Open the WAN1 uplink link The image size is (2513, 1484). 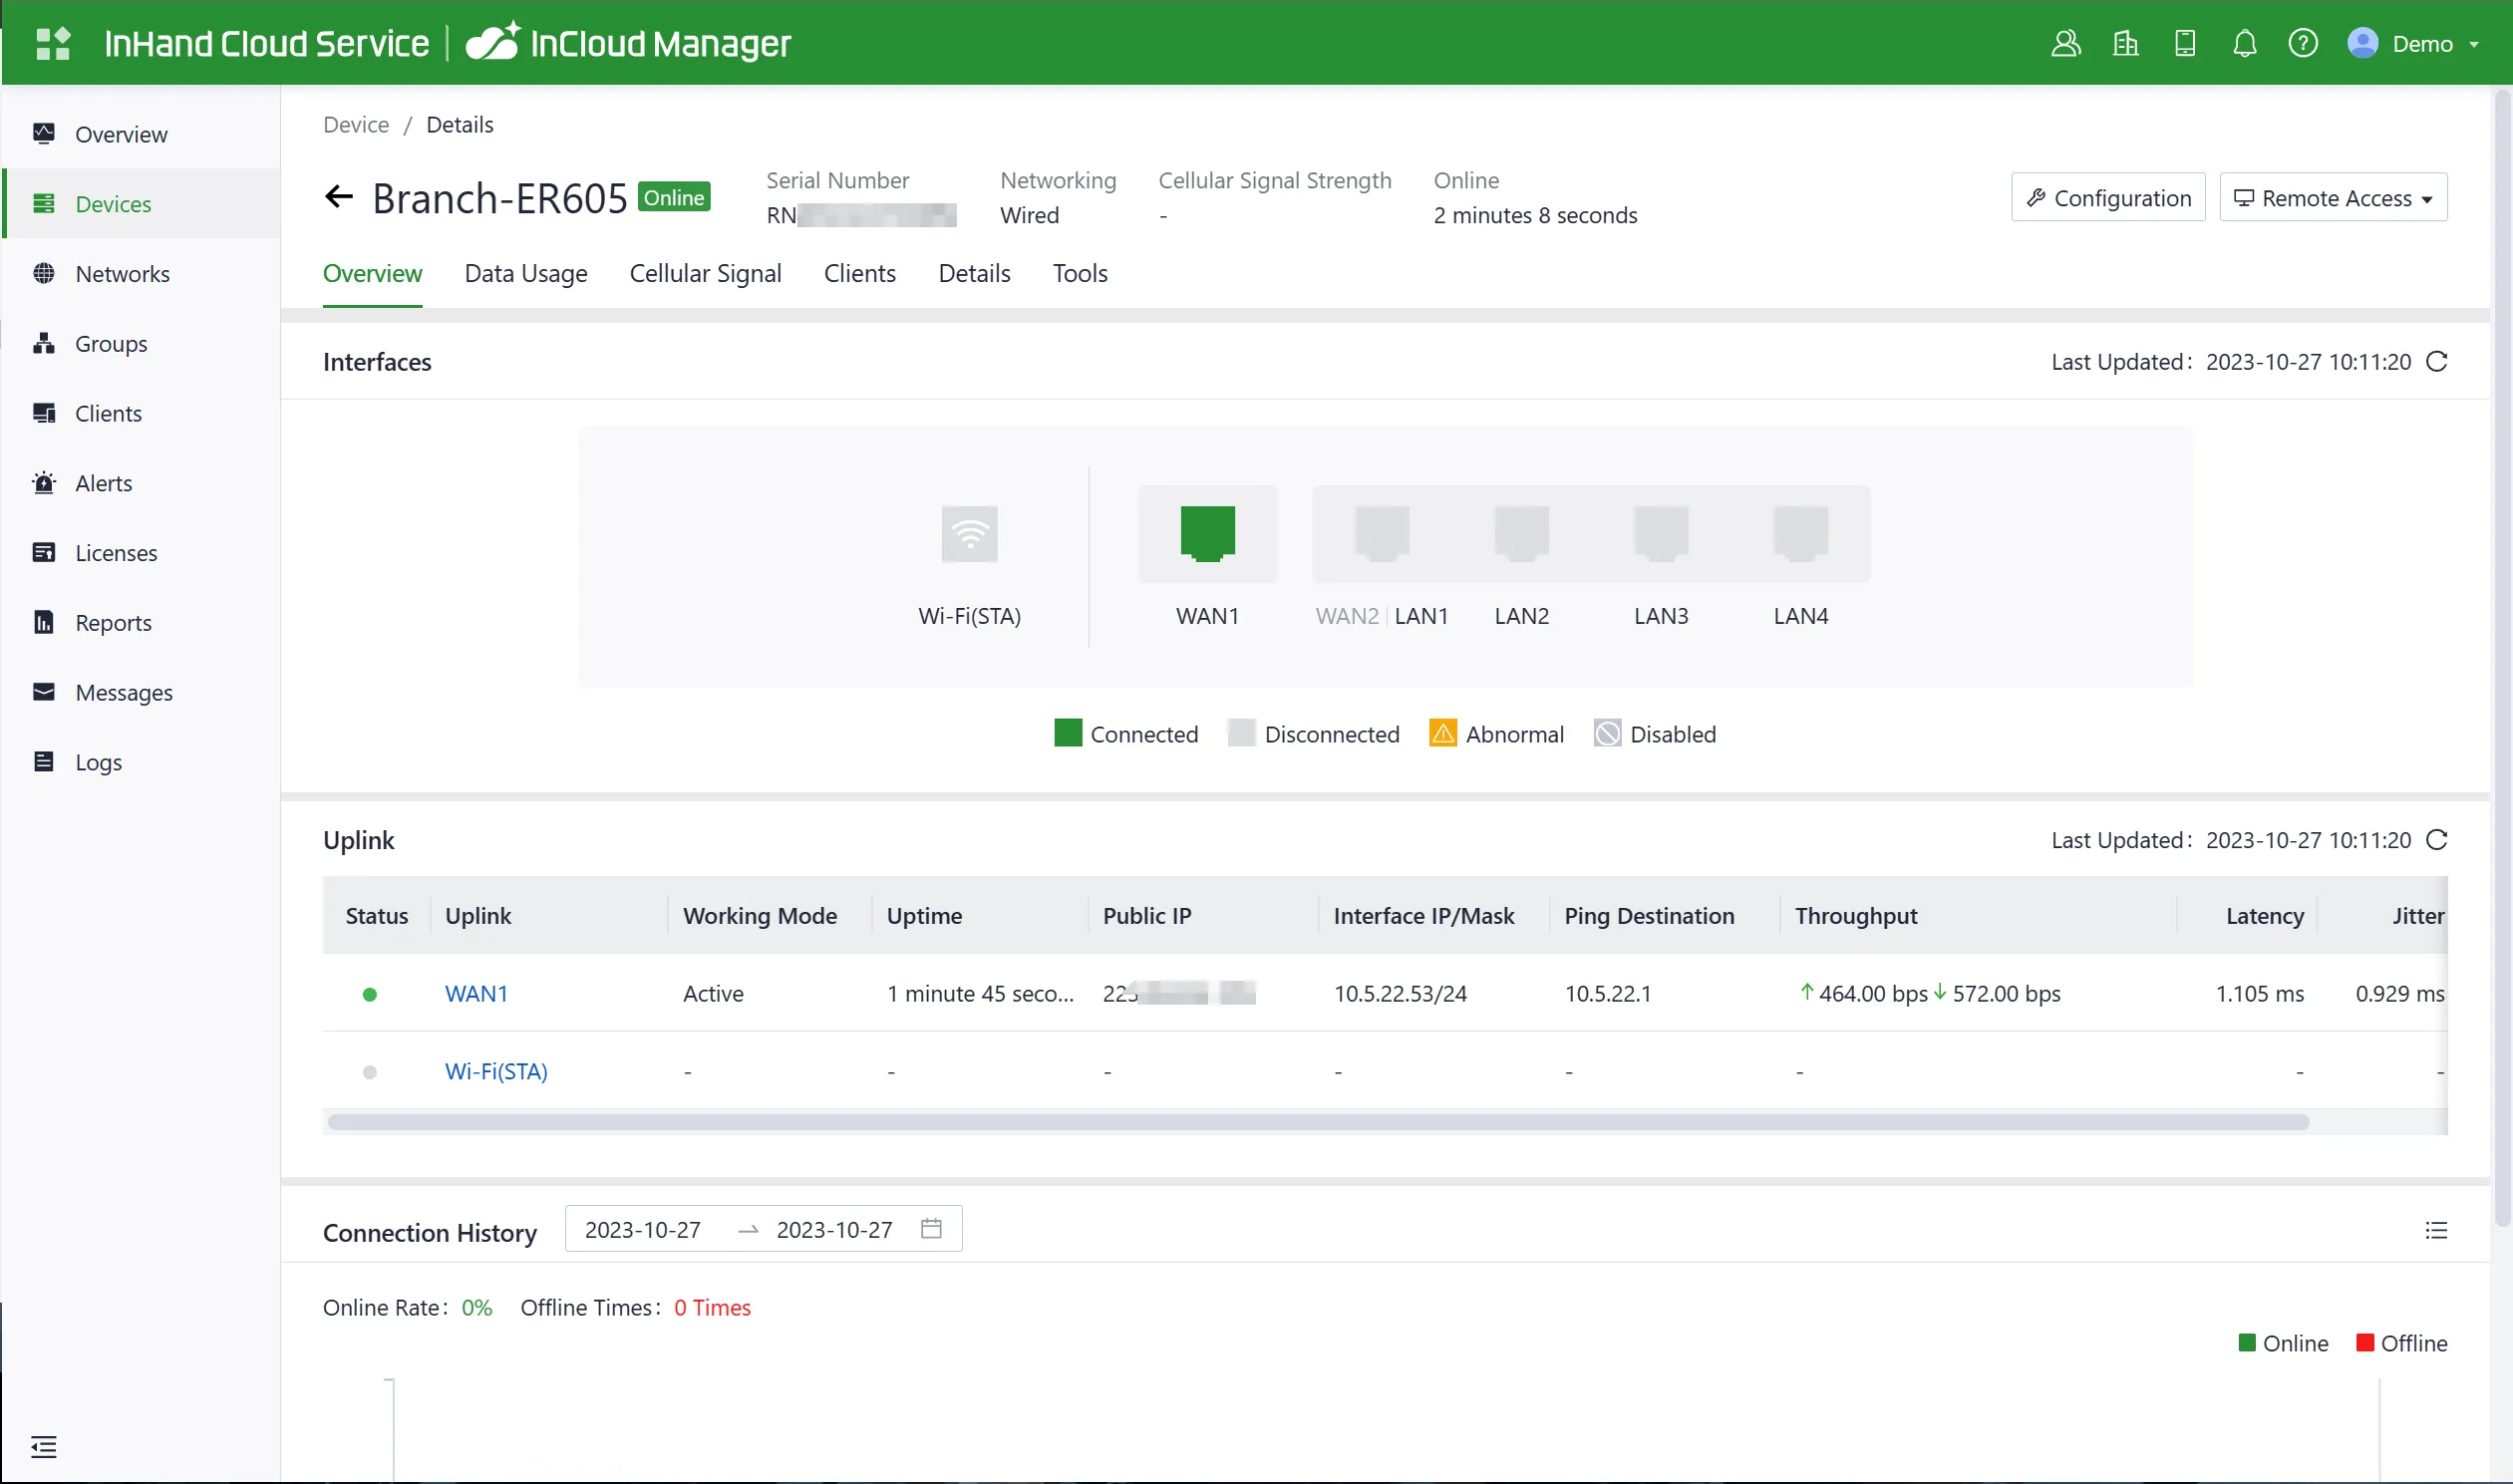tap(476, 993)
